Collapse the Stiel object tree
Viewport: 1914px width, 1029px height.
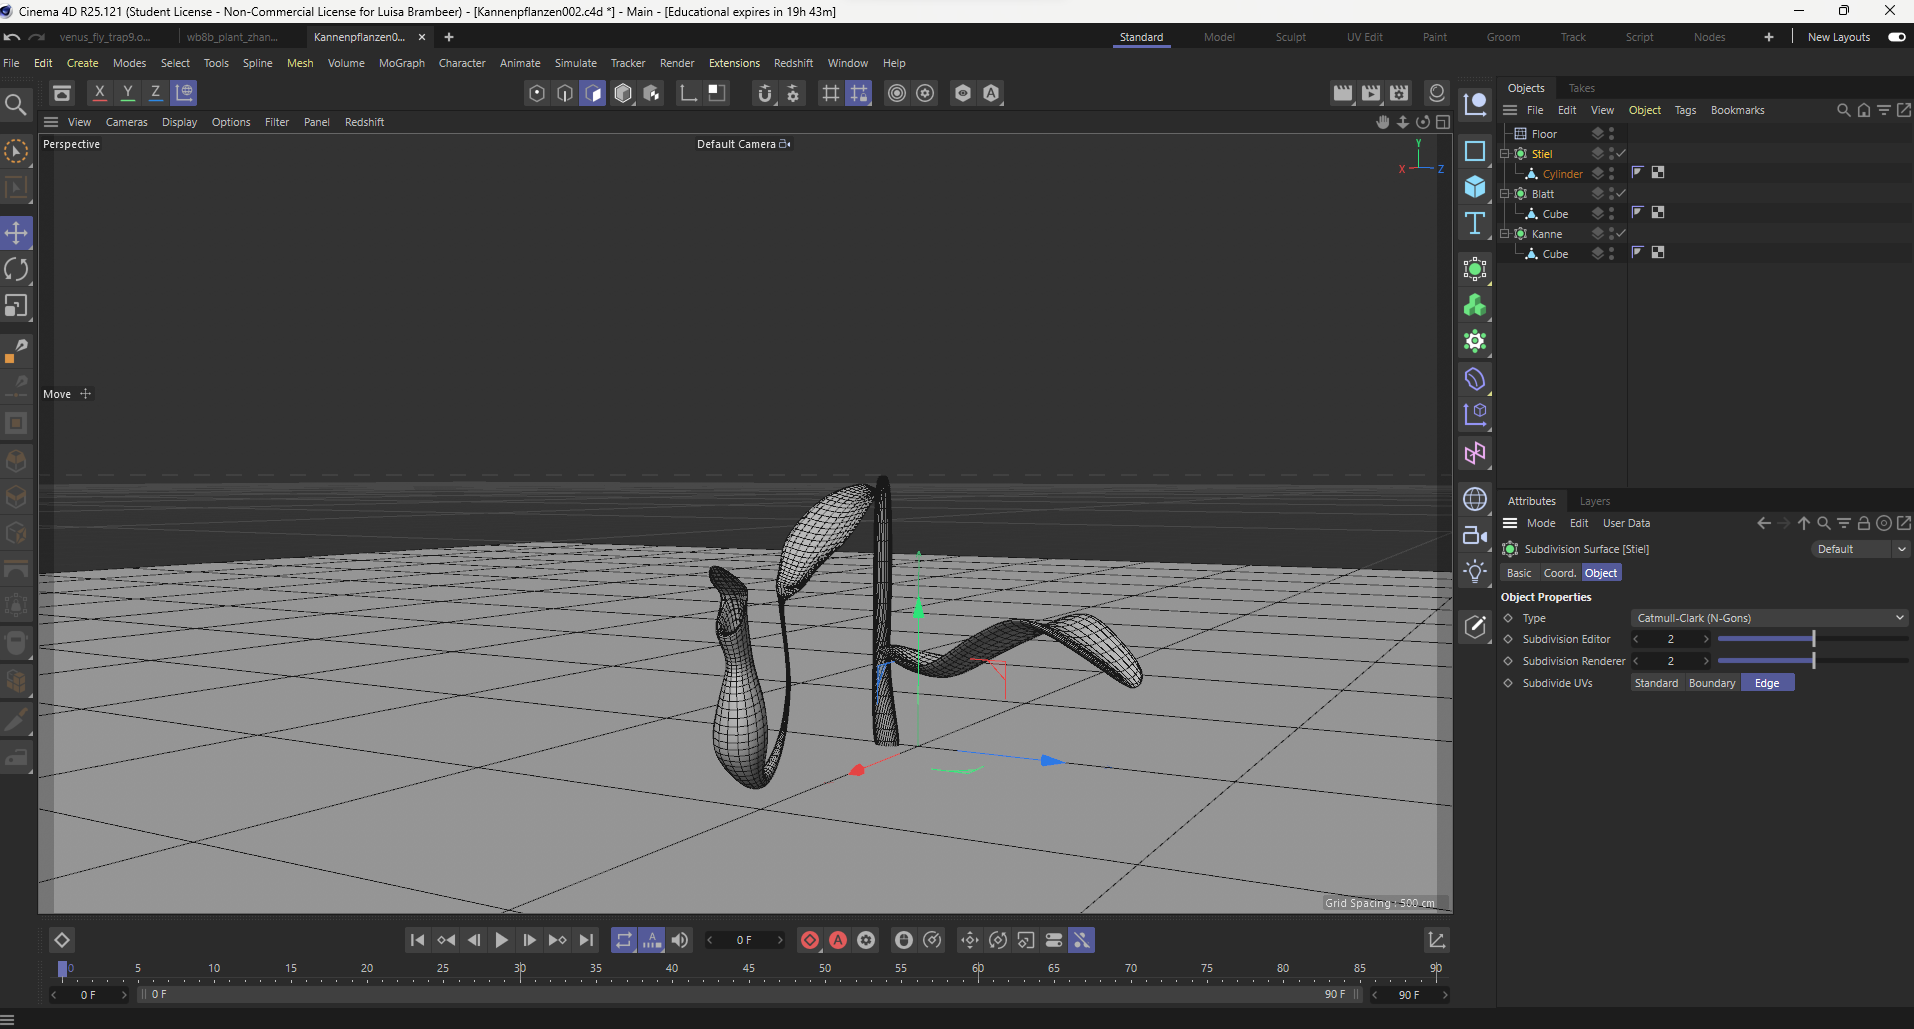[1505, 154]
